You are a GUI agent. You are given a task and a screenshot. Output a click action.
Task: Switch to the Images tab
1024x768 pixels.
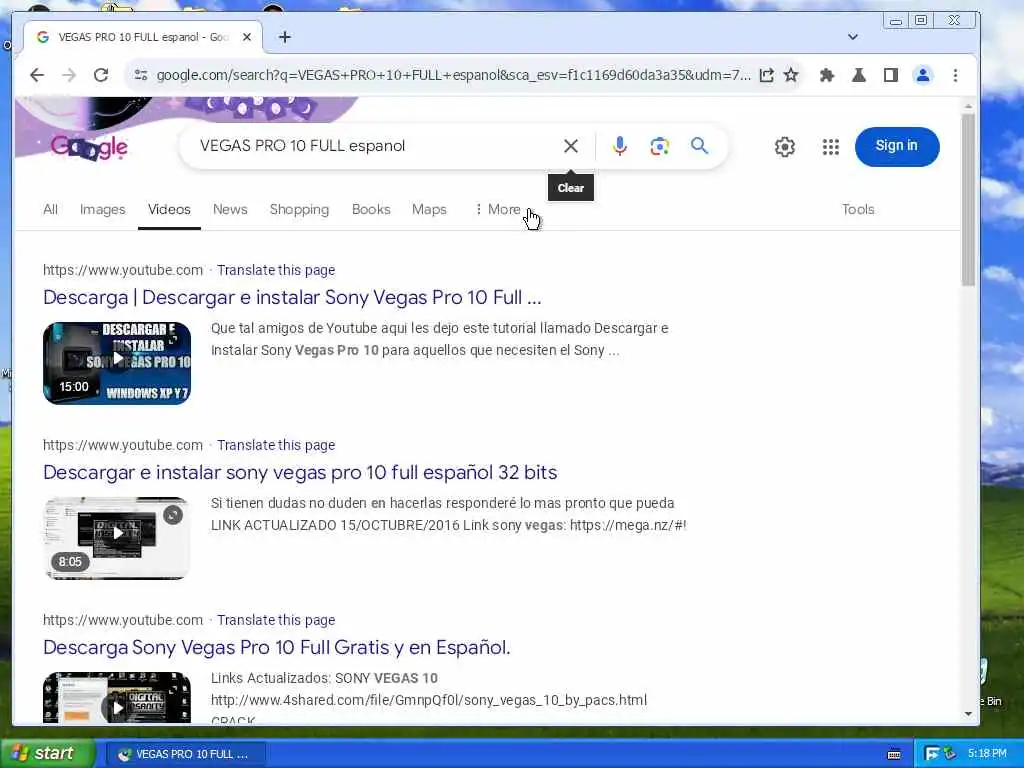103,210
